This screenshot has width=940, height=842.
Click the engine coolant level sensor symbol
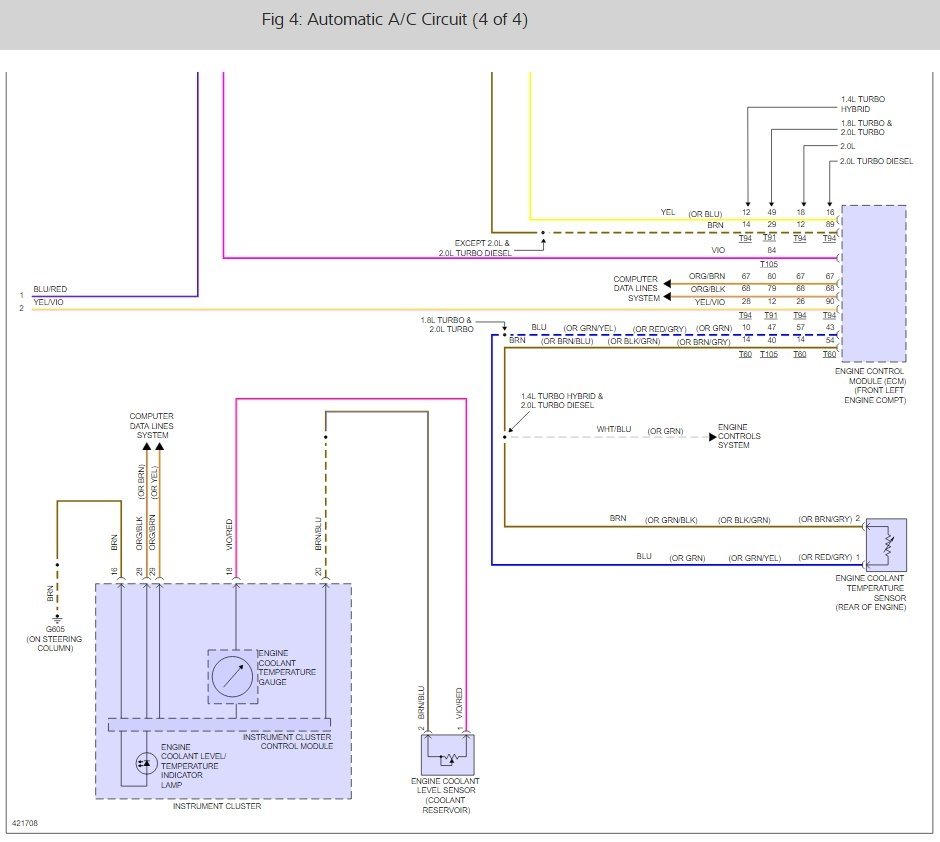coord(448,755)
